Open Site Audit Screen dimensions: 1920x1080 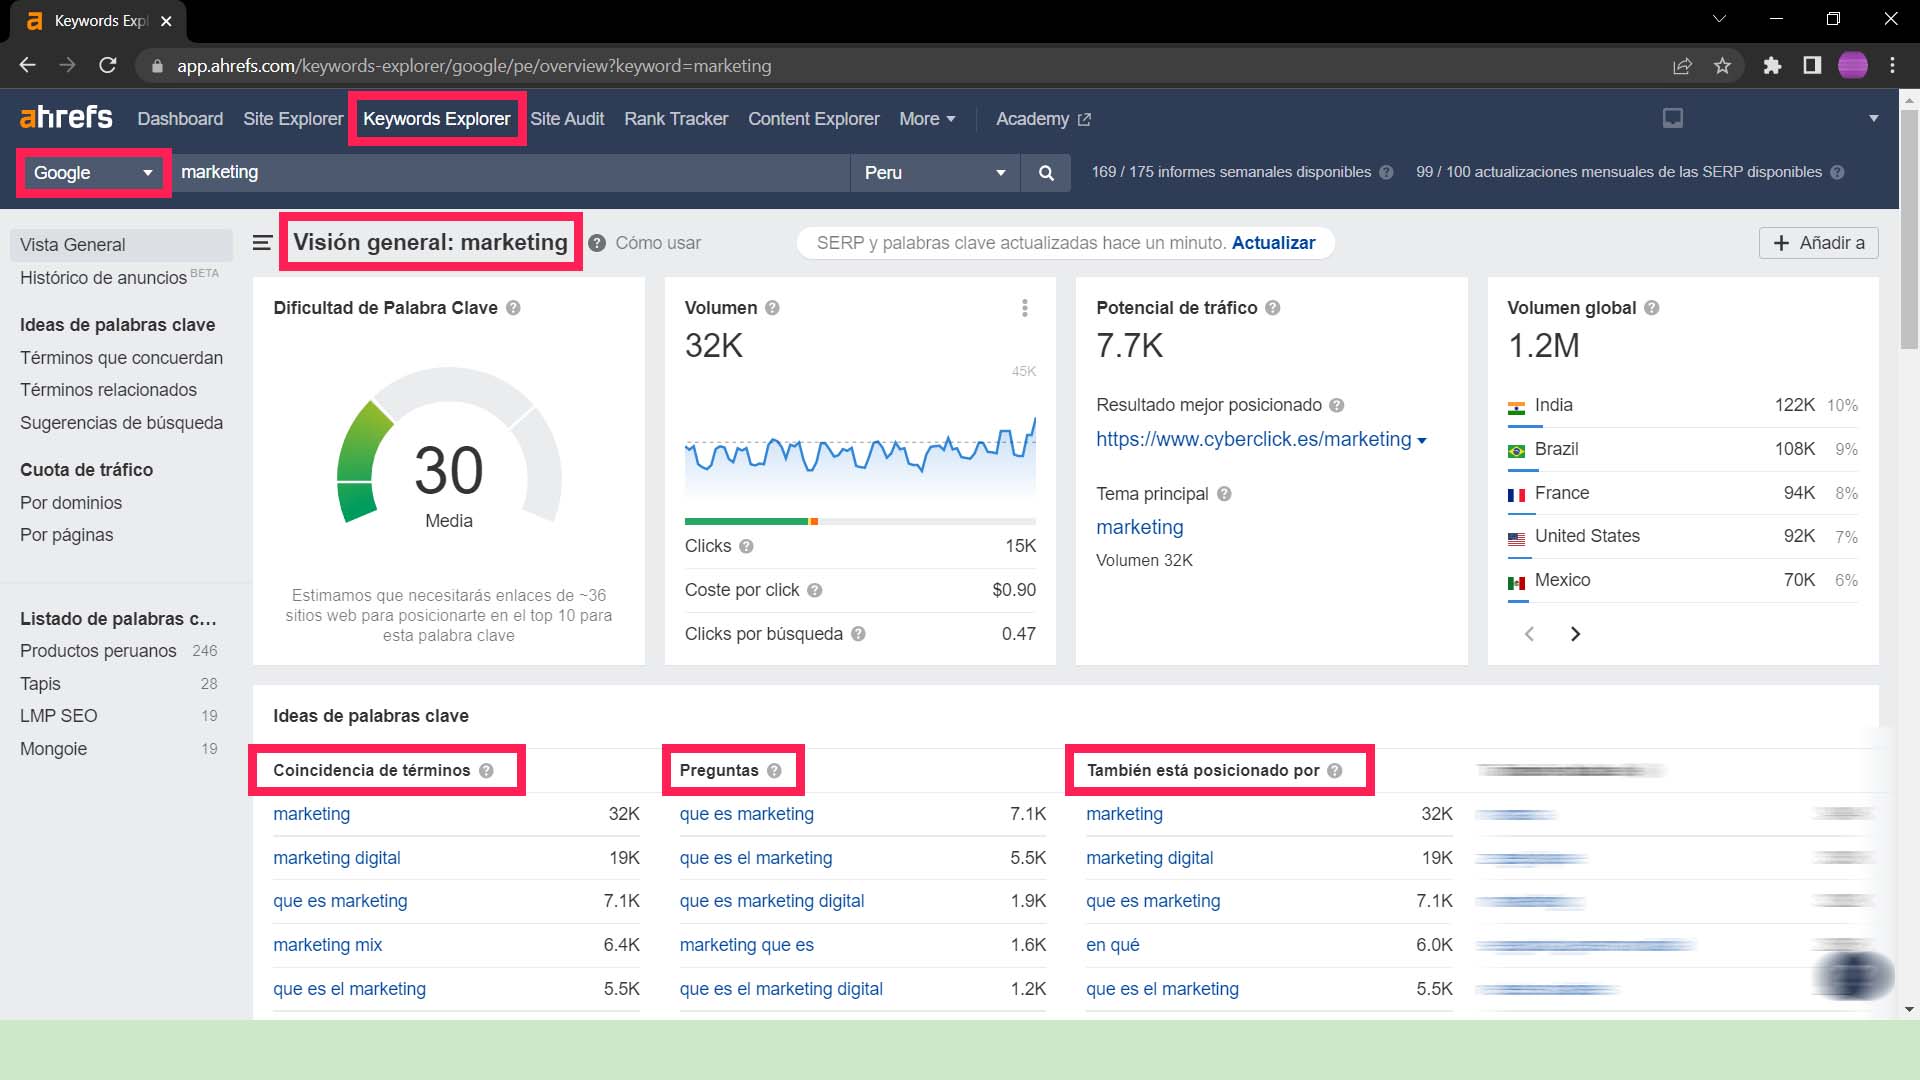click(x=567, y=119)
